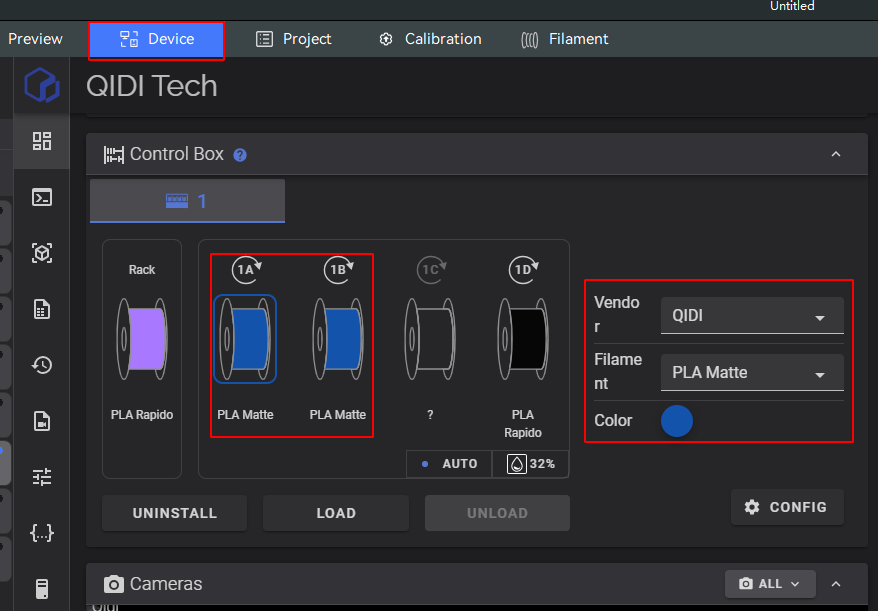Open the Filament dropdown showing PLA Matte
Screen dimensions: 878x611
point(751,373)
